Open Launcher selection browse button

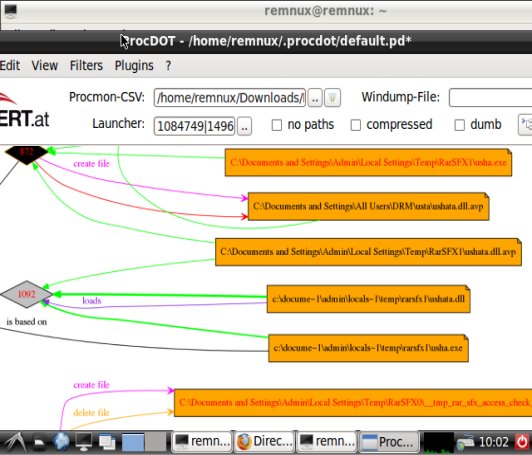click(244, 126)
